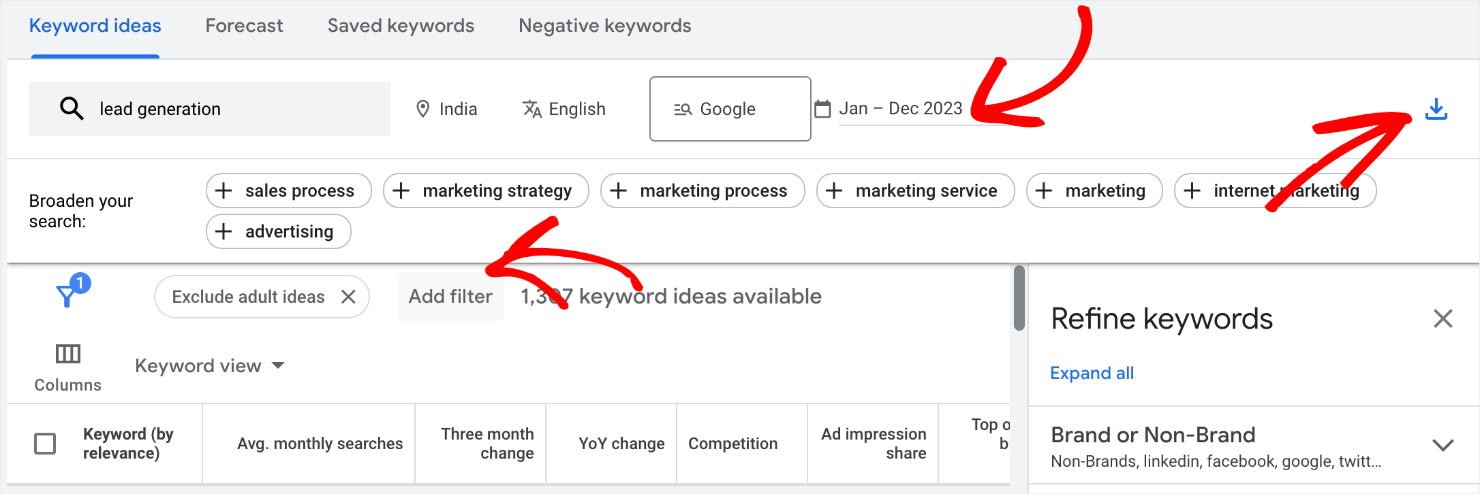This screenshot has height=494, width=1480.
Task: Click the location pin icon for India
Action: [x=423, y=109]
